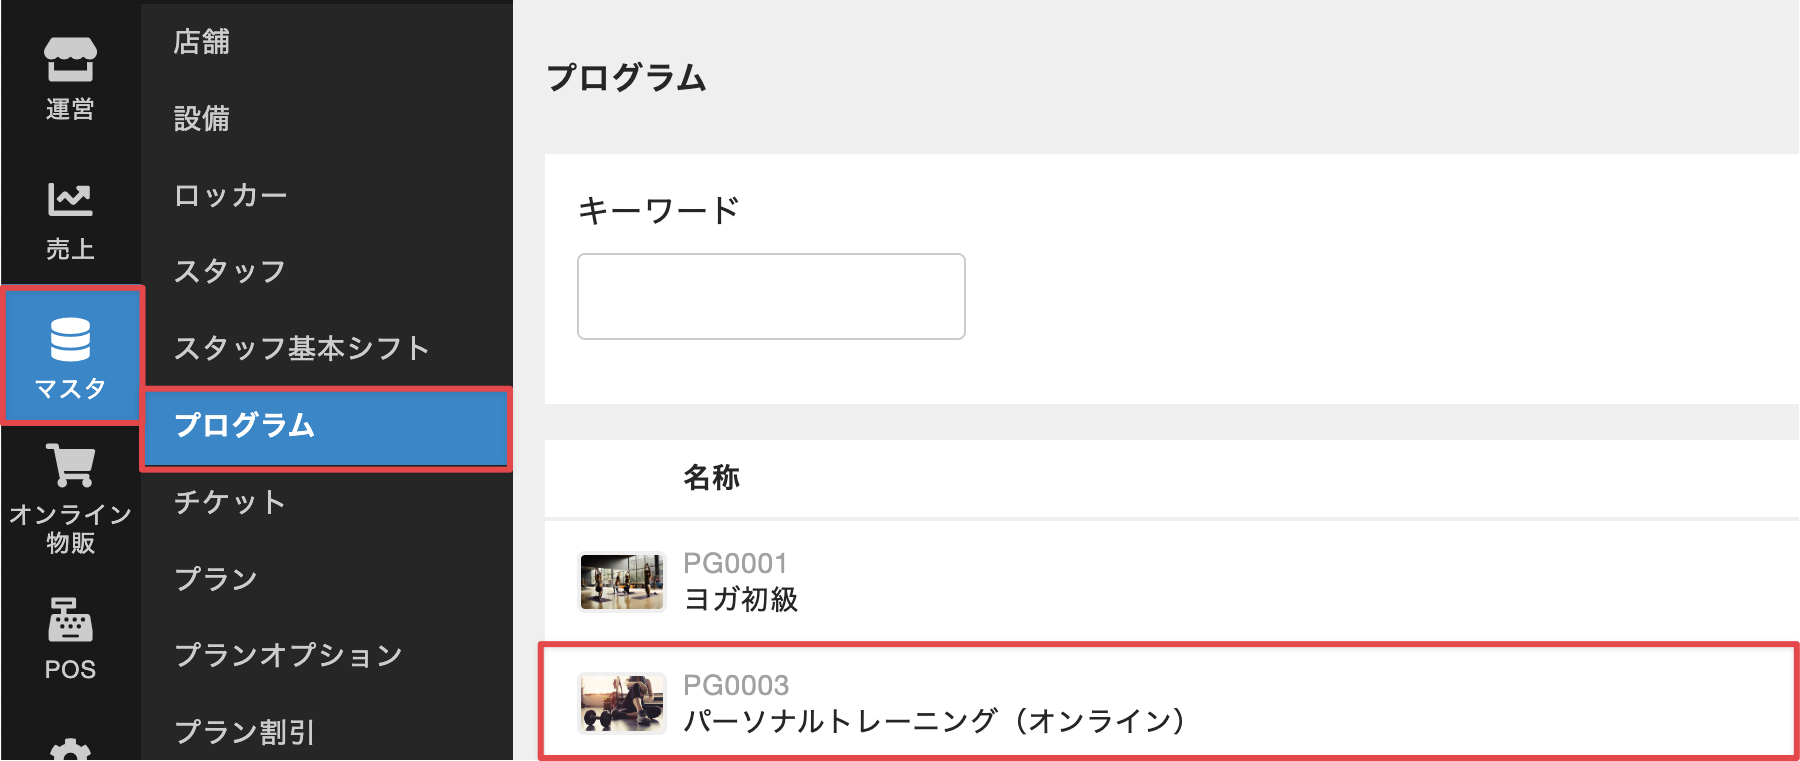1800x761 pixels.
Task: Navigate to プラン in the submenu
Action: pyautogui.click(x=216, y=579)
